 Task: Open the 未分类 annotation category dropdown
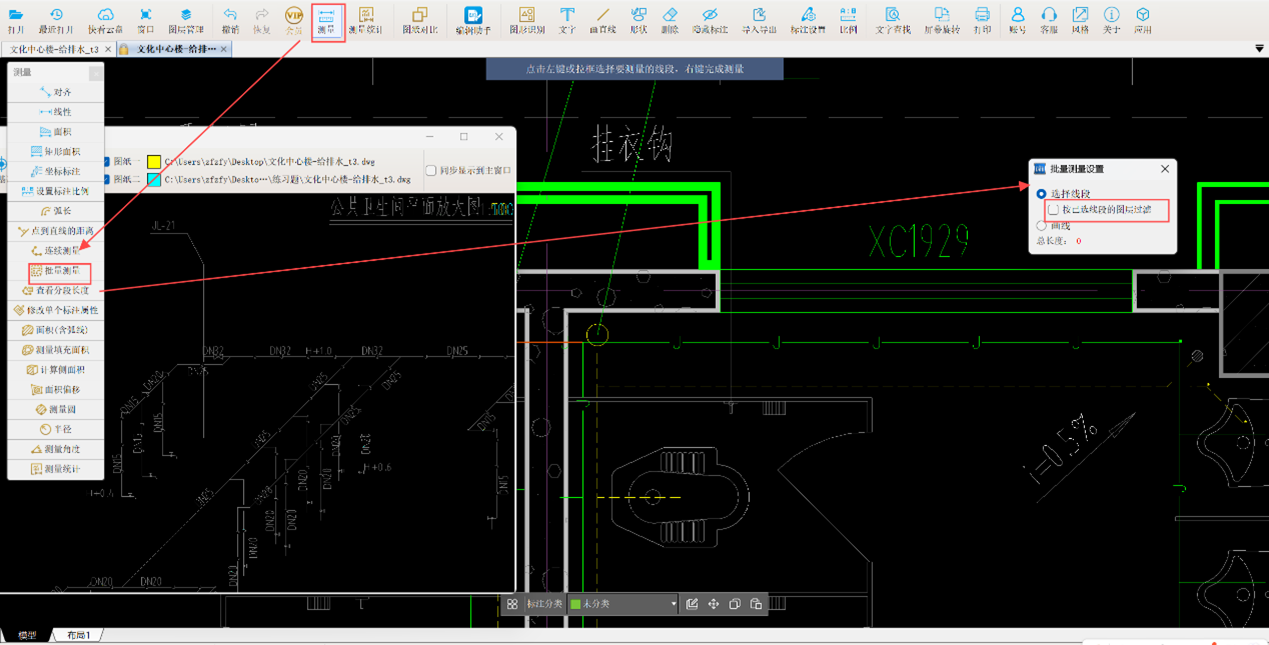tap(623, 604)
